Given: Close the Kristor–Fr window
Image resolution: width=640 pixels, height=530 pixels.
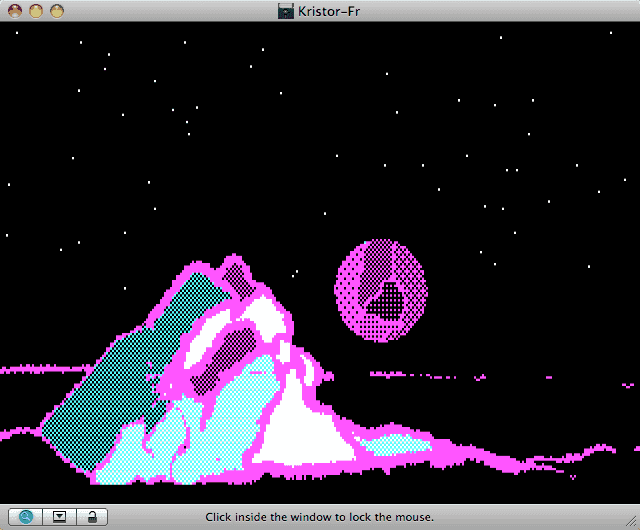Looking at the screenshot, I should (15, 11).
